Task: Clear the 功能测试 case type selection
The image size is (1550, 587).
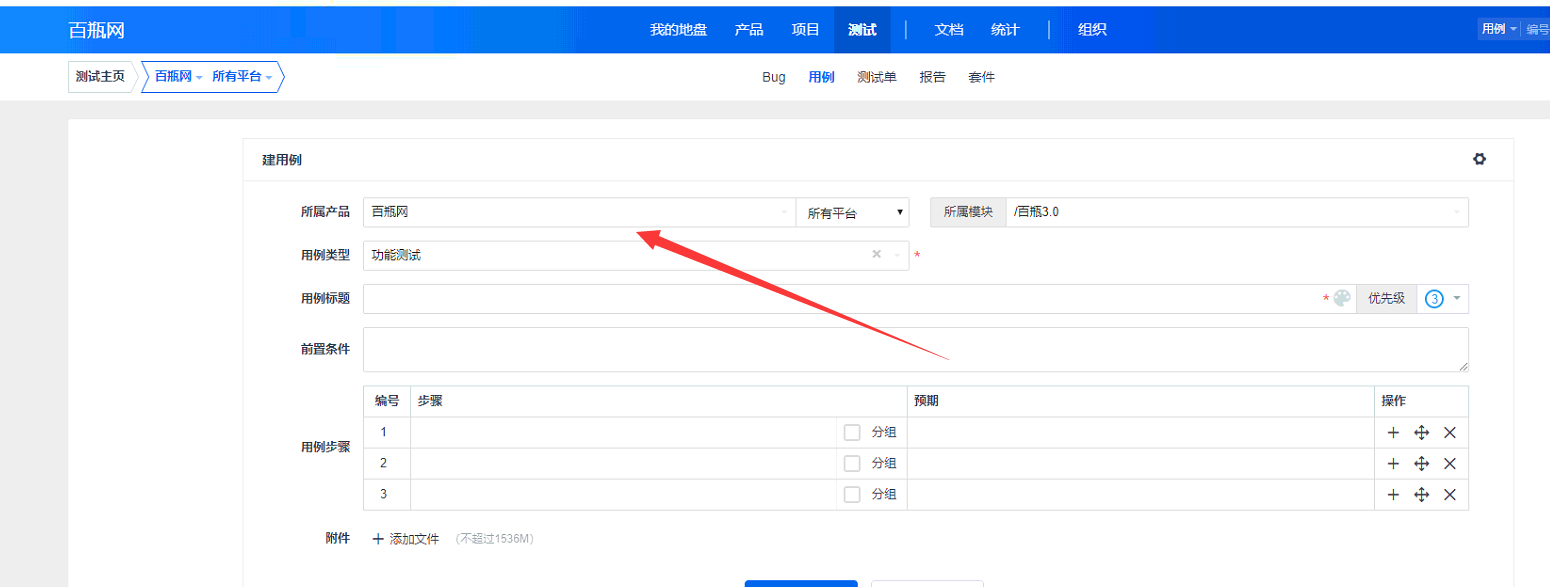Action: [876, 255]
